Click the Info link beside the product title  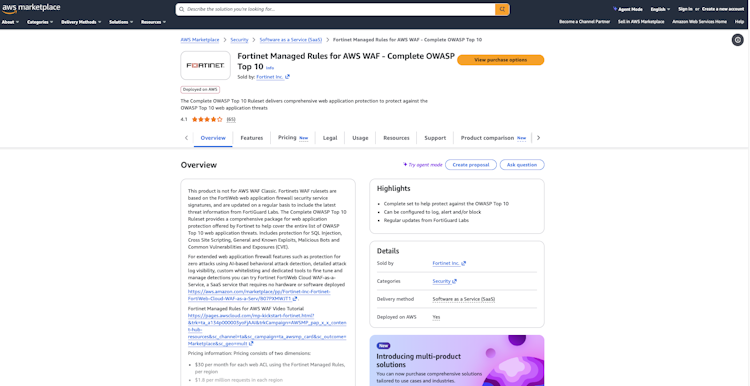point(270,68)
